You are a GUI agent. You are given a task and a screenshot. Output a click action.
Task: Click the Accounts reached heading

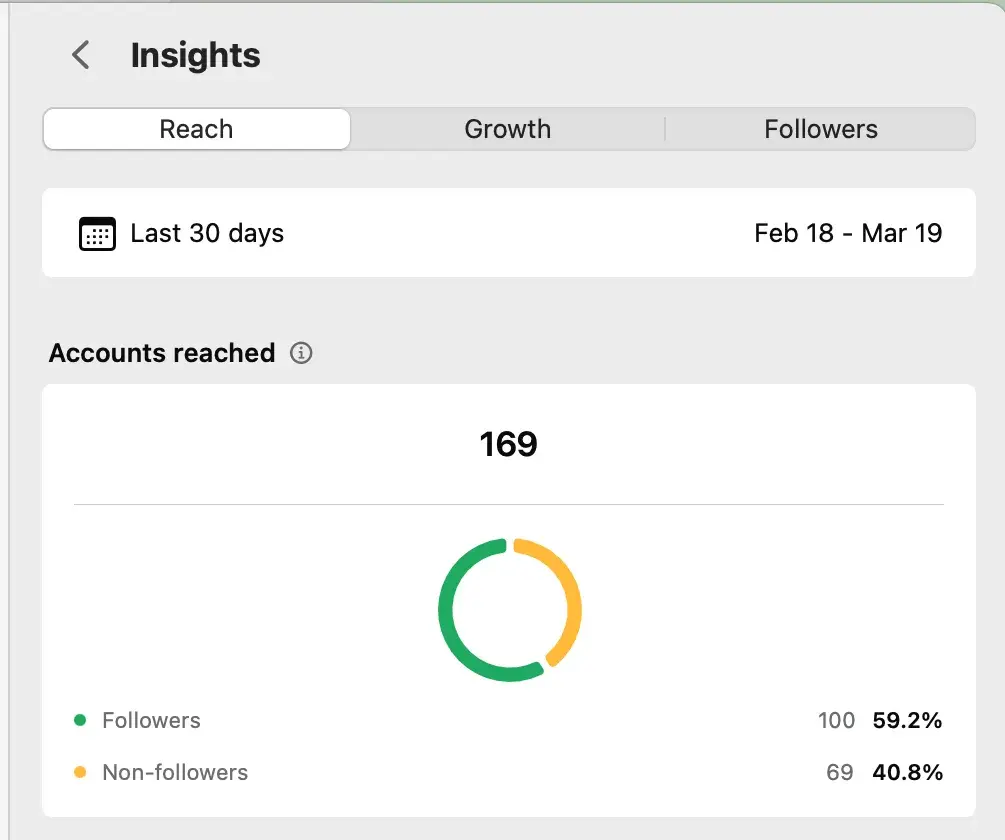click(x=162, y=353)
